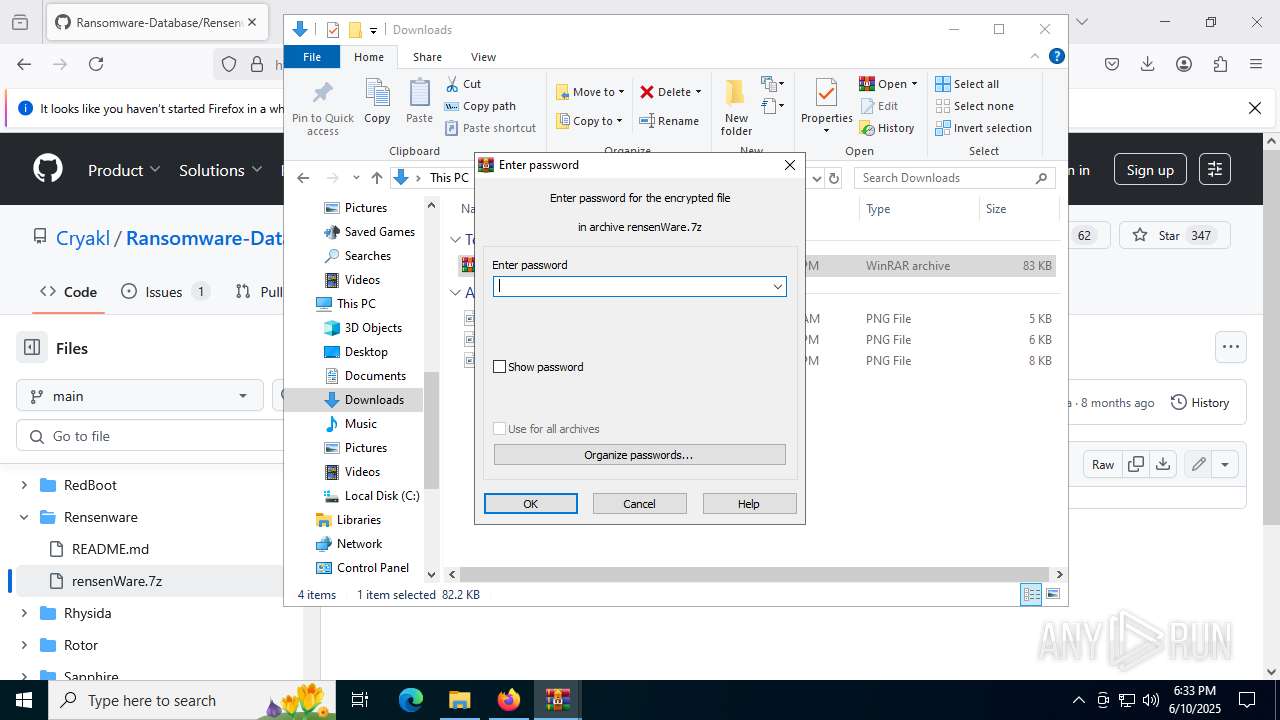The height and width of the screenshot is (720, 1280).
Task: Open the Windows Start menu
Action: (24, 700)
